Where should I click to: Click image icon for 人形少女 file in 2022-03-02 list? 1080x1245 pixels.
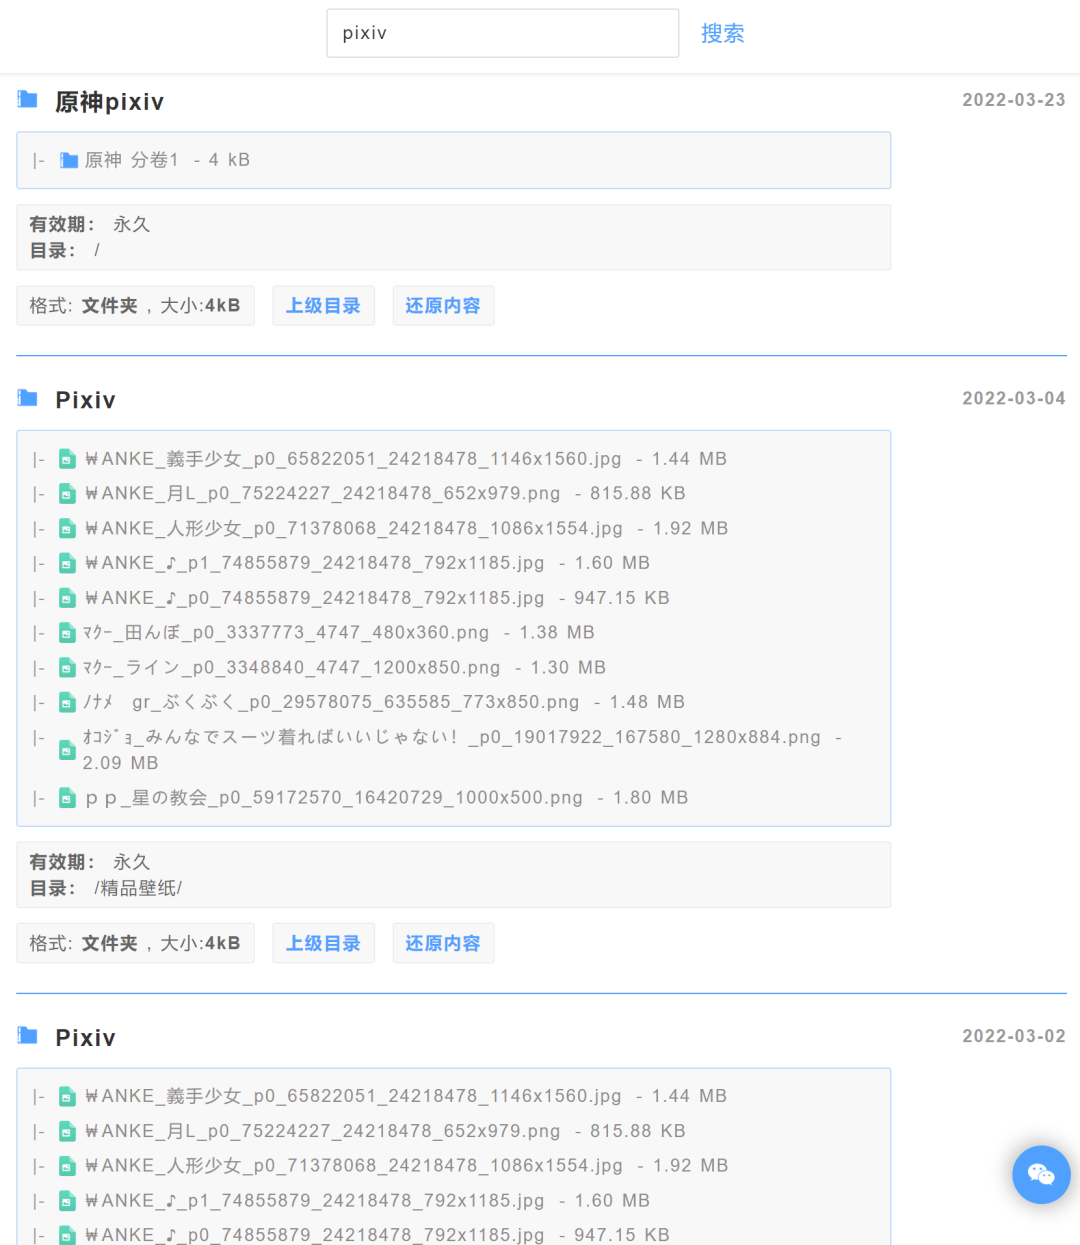pyautogui.click(x=67, y=1166)
